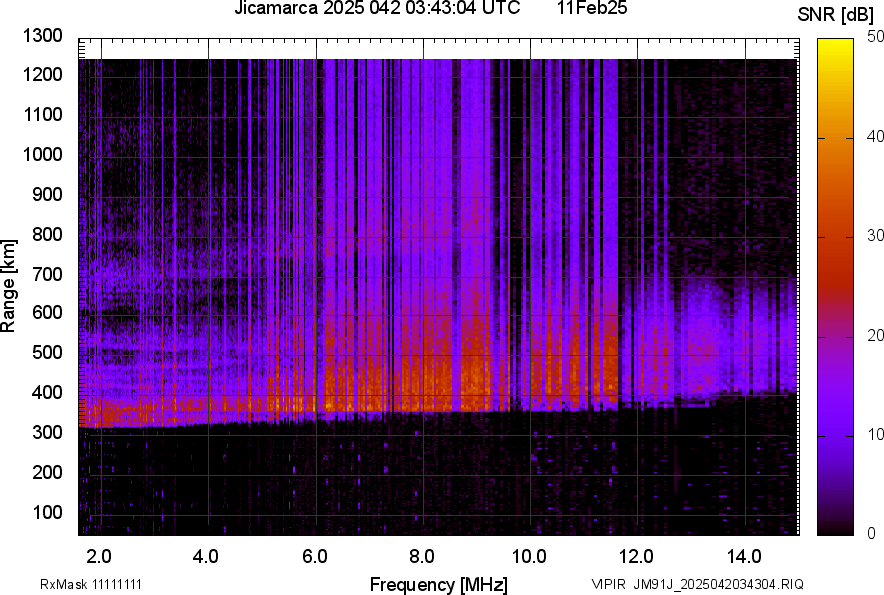Click the Jicamarca timestamp title text
The image size is (884, 595).
pos(377,9)
